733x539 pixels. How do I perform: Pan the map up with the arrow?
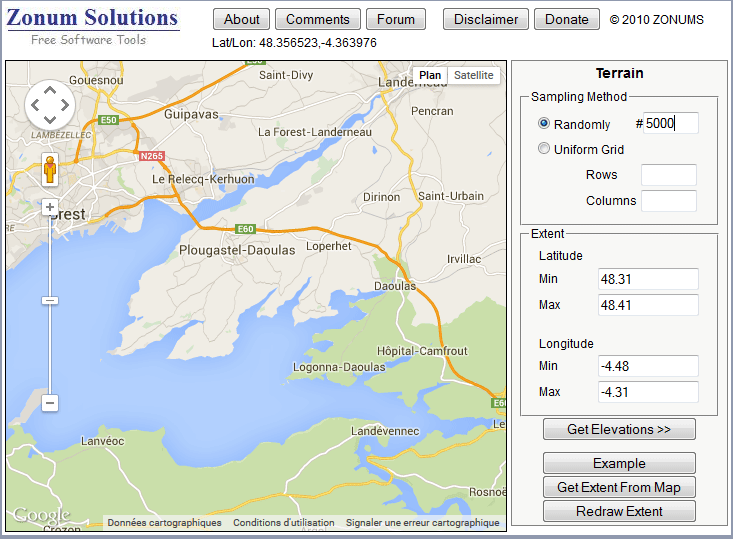click(x=50, y=90)
